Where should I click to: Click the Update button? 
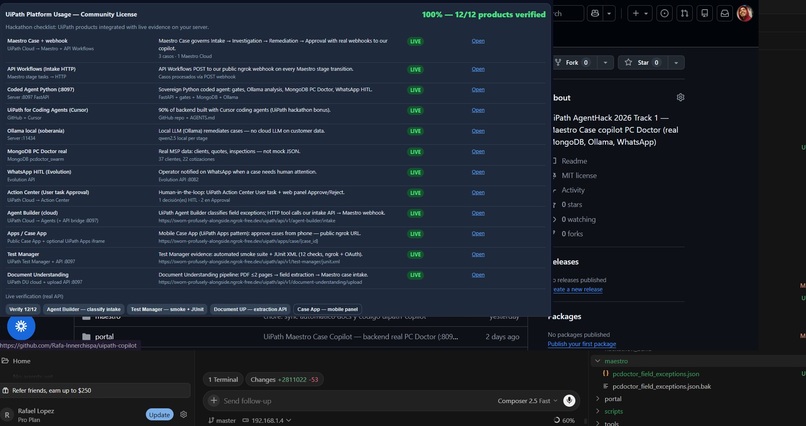159,415
